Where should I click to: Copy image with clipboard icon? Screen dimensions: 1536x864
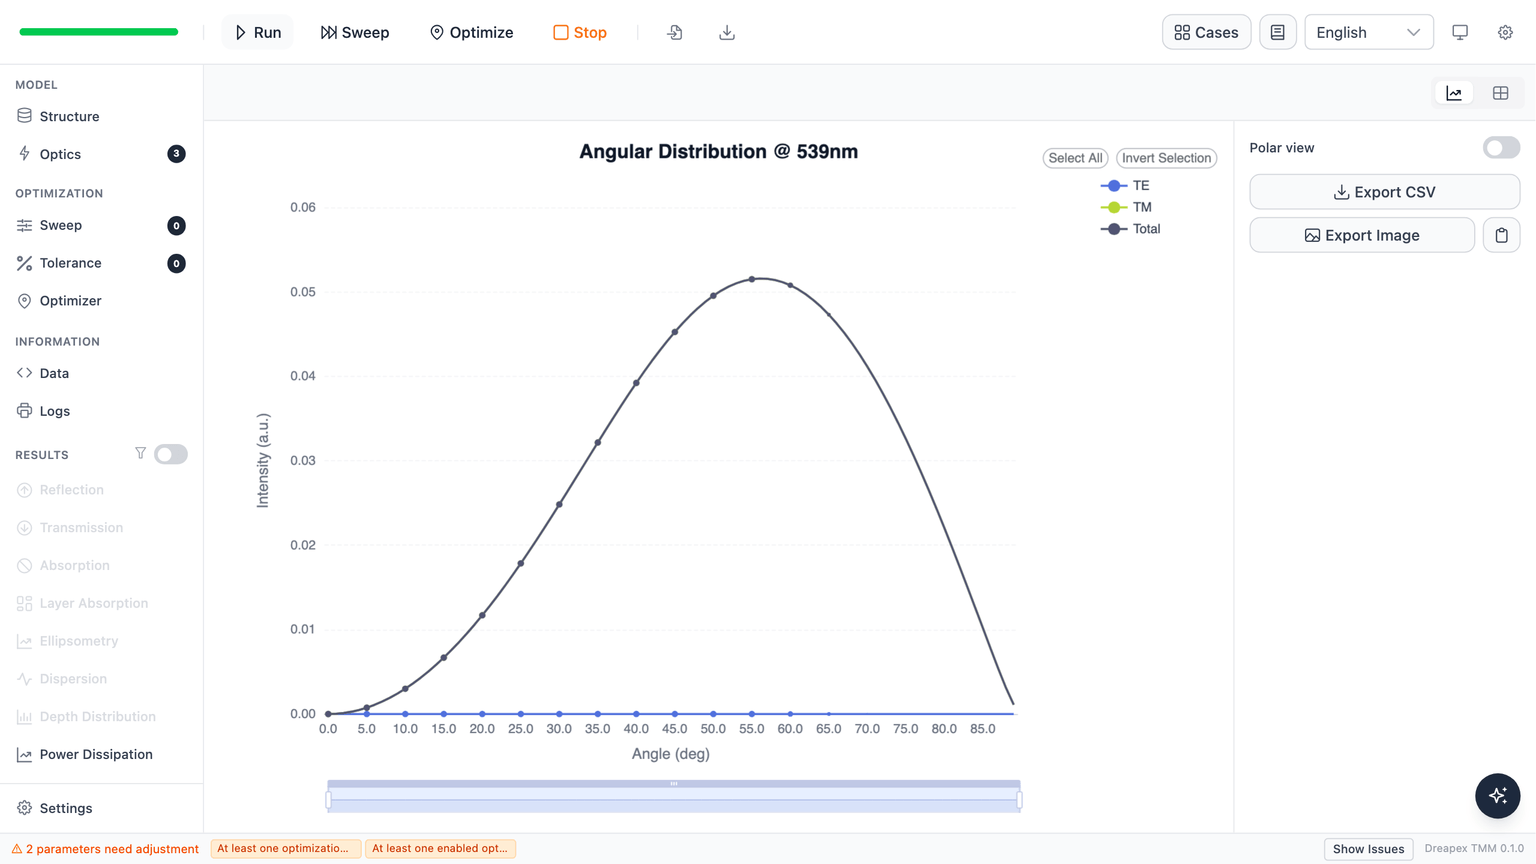click(1501, 235)
